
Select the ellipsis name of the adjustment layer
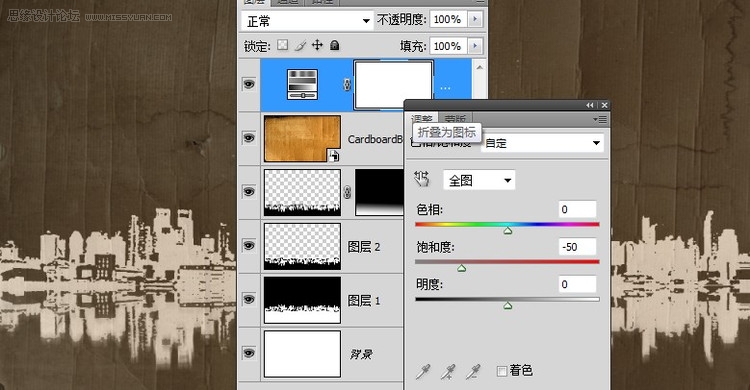[445, 88]
